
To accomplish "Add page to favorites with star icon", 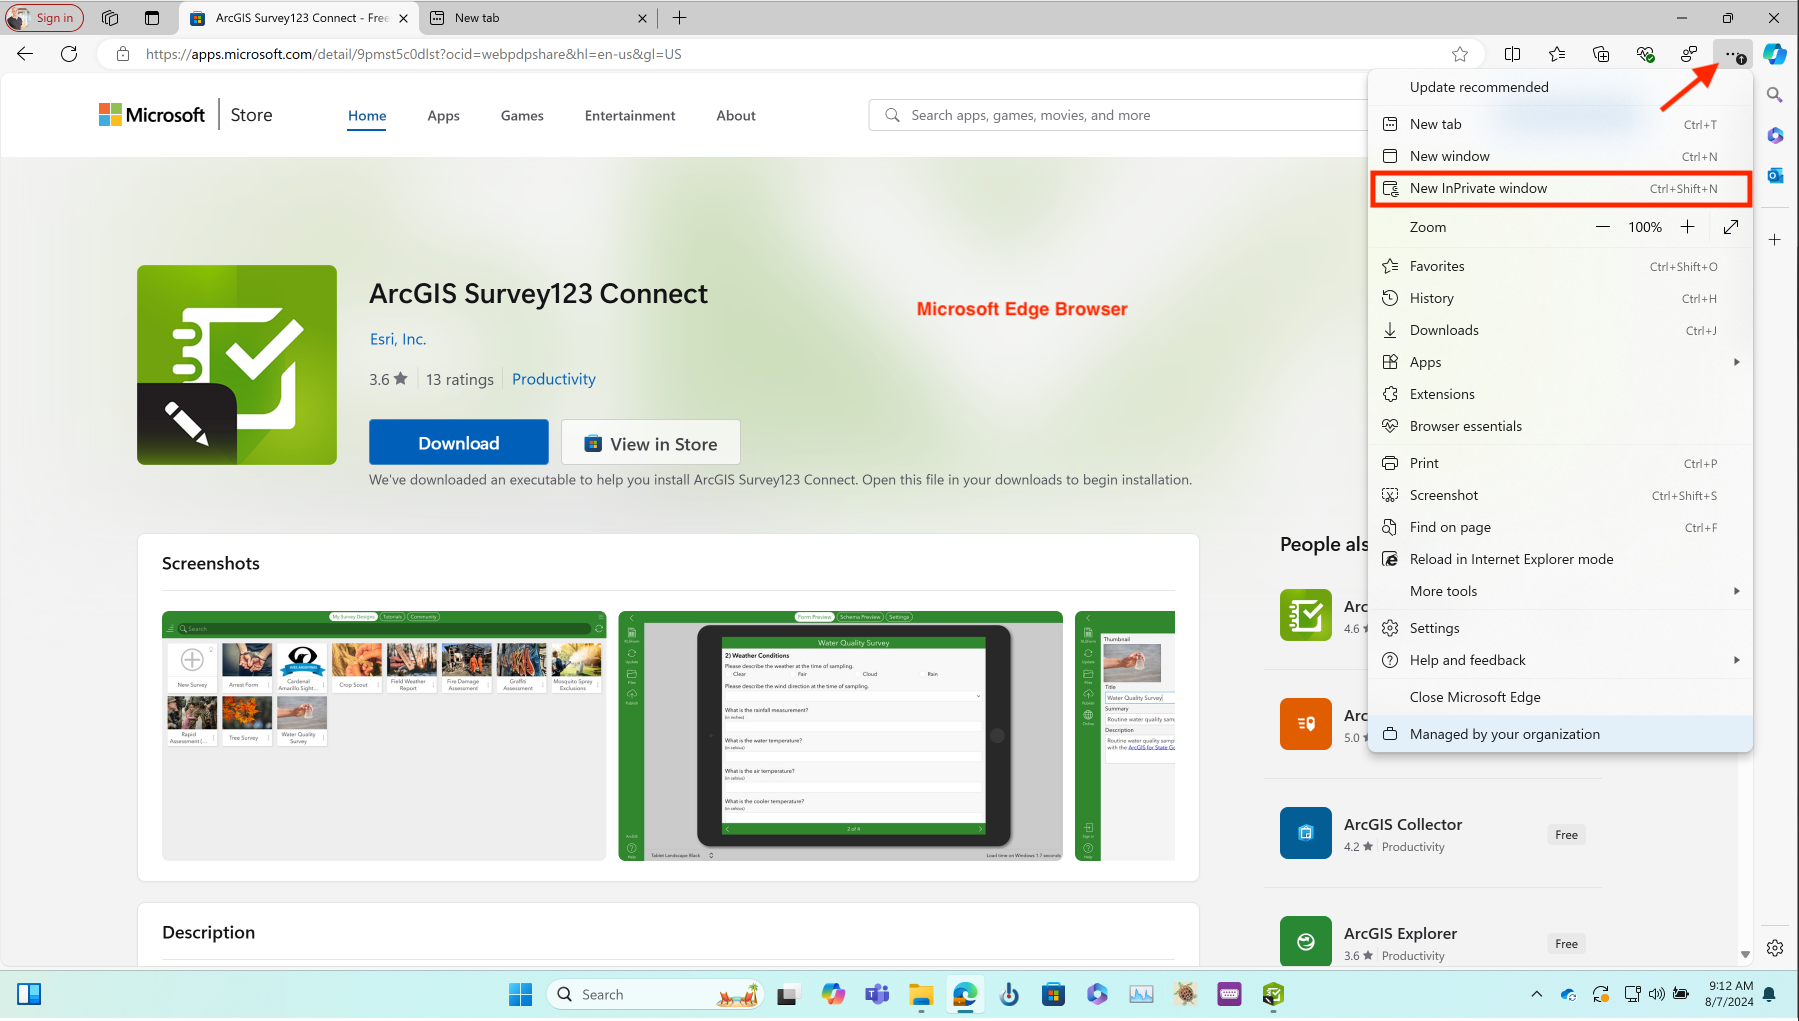I will [x=1460, y=54].
